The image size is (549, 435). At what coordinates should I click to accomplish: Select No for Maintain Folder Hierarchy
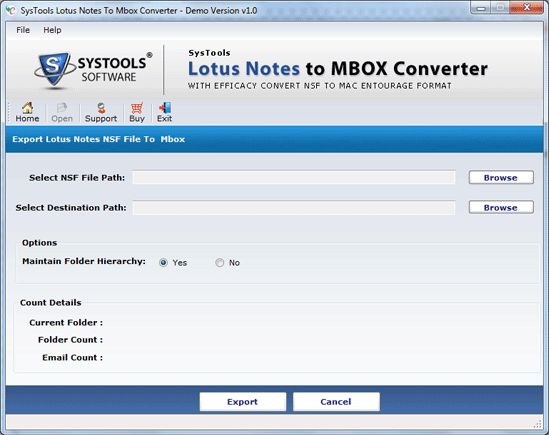[x=220, y=263]
